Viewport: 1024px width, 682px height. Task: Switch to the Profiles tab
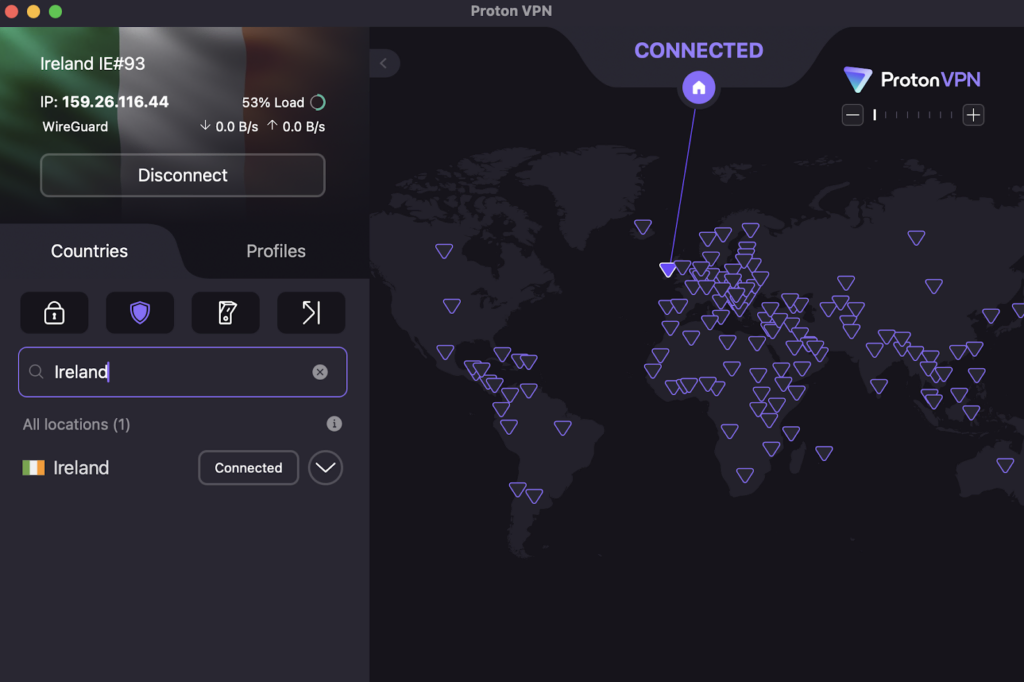pos(276,251)
